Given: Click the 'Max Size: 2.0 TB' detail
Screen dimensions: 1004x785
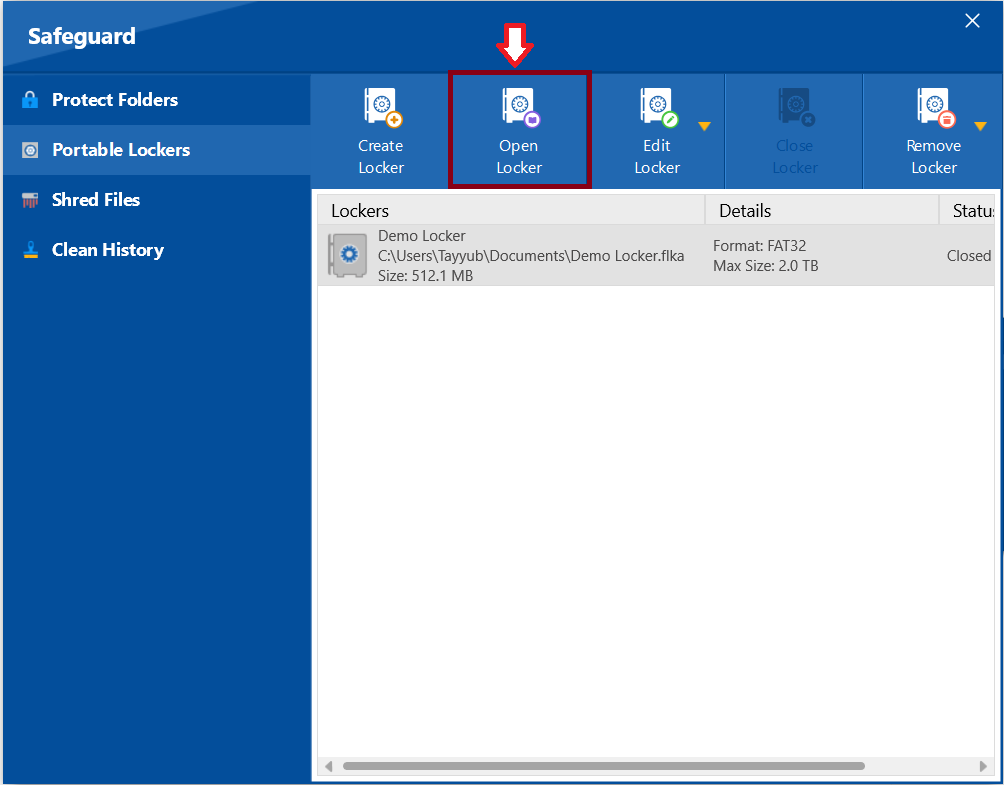Looking at the screenshot, I should (x=766, y=266).
